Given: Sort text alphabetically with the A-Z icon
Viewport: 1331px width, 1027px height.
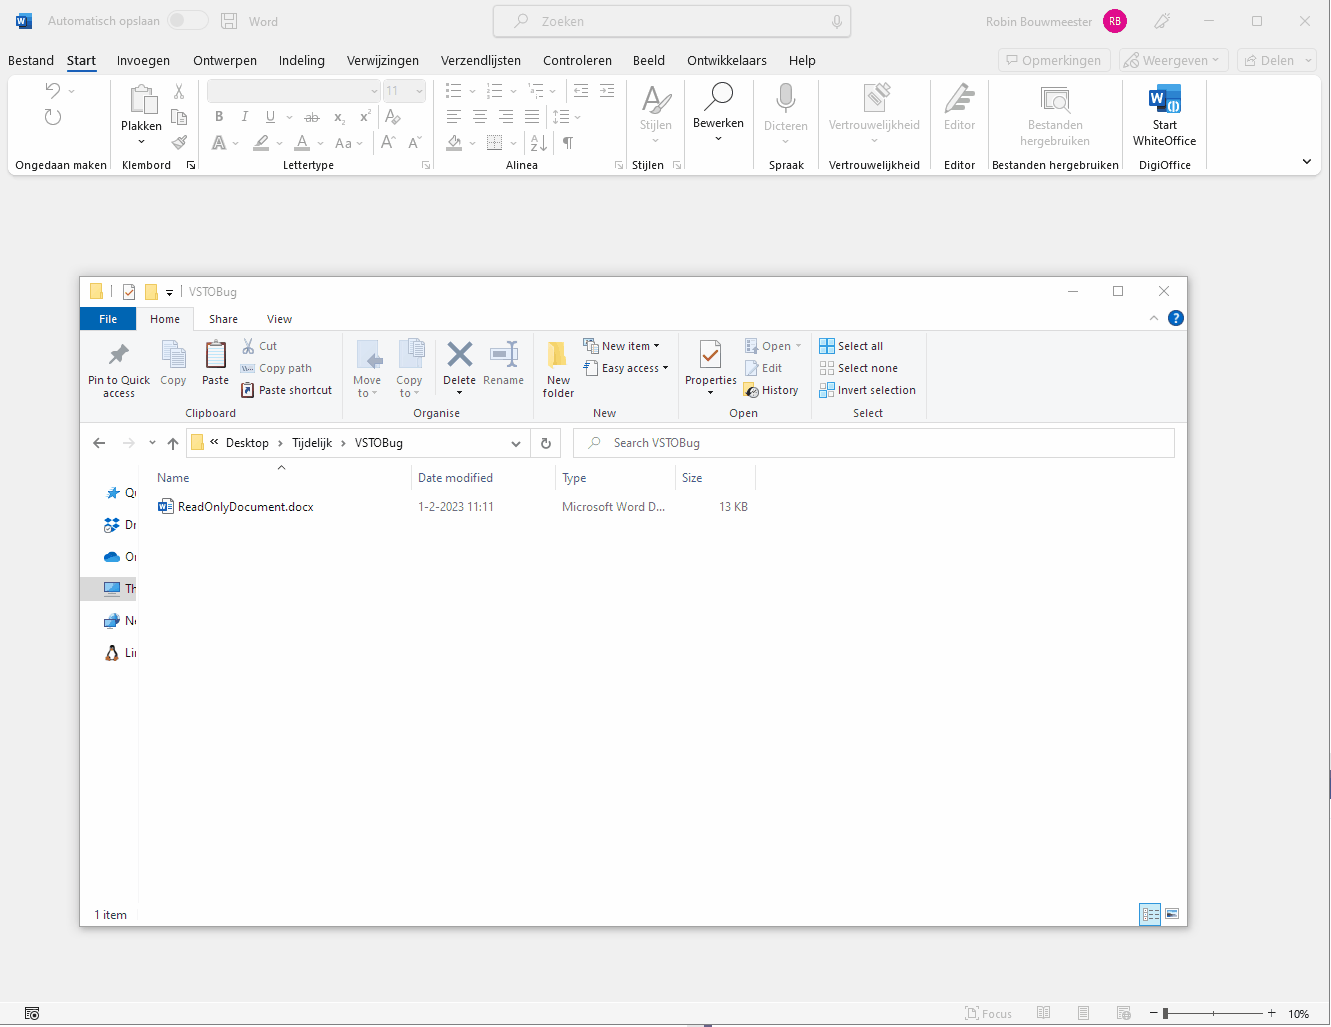Looking at the screenshot, I should point(538,143).
